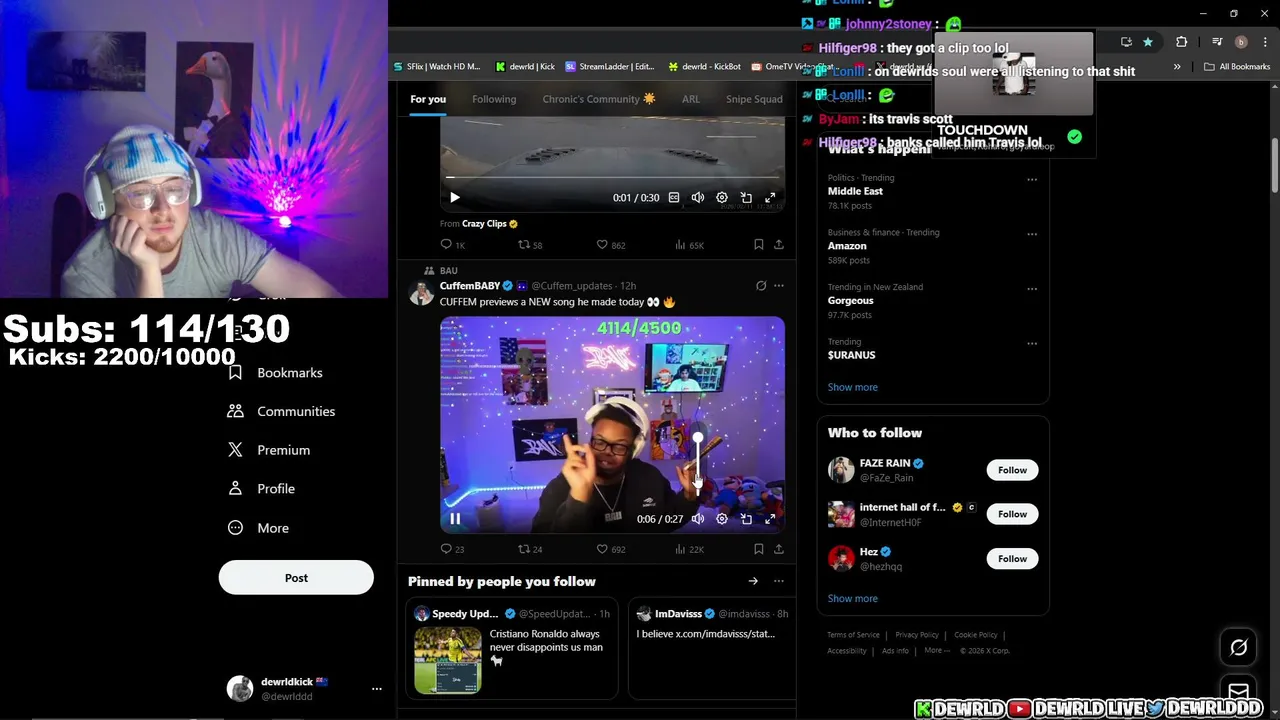Image resolution: width=1280 pixels, height=720 pixels.
Task: Click Show more under Who to follow
Action: (x=853, y=598)
